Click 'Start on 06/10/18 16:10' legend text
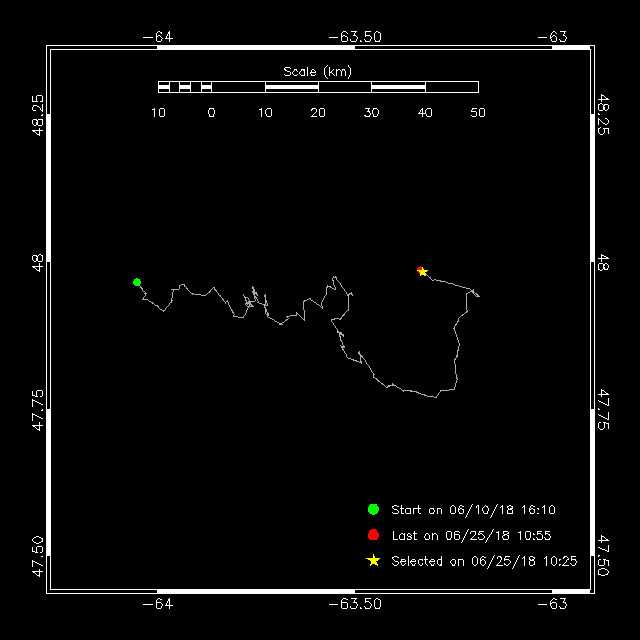 (x=473, y=510)
